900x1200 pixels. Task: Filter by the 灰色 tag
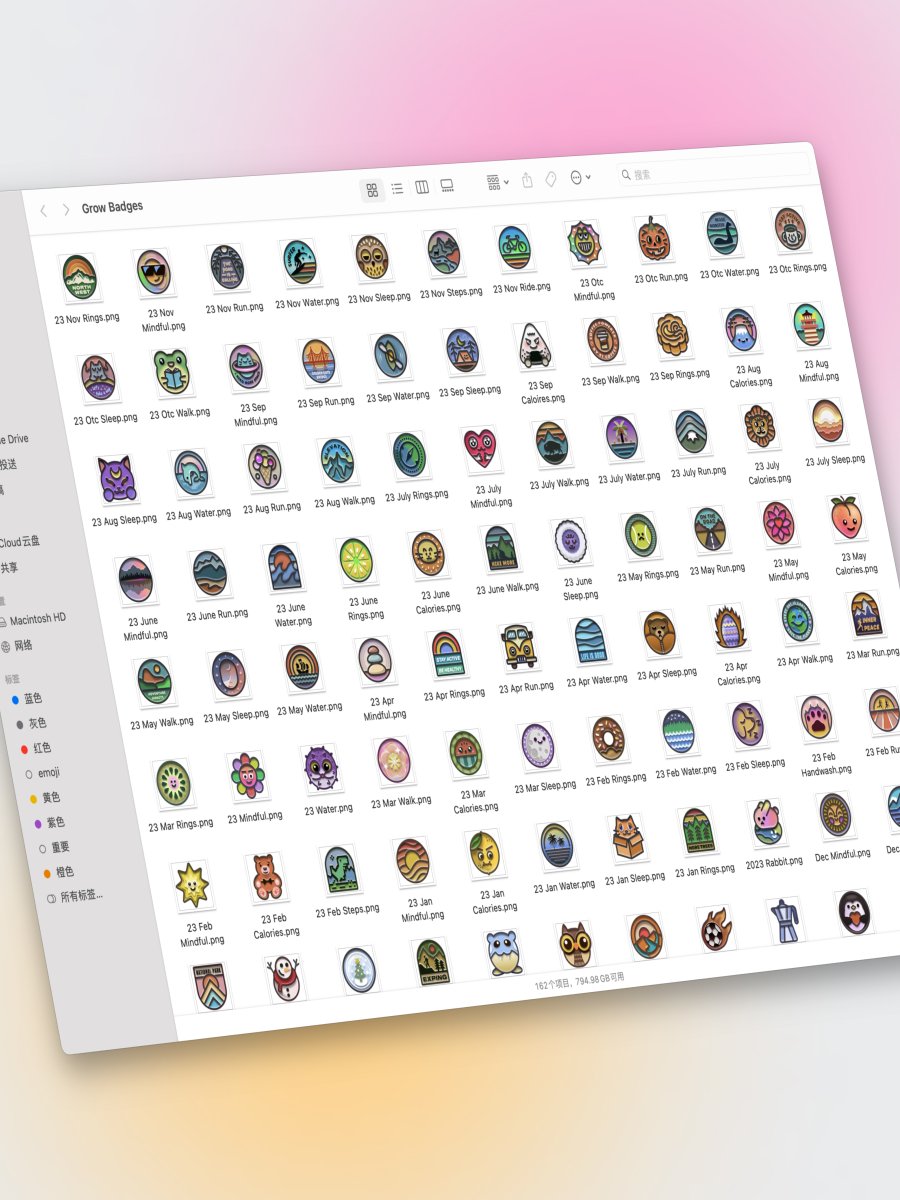[32, 723]
